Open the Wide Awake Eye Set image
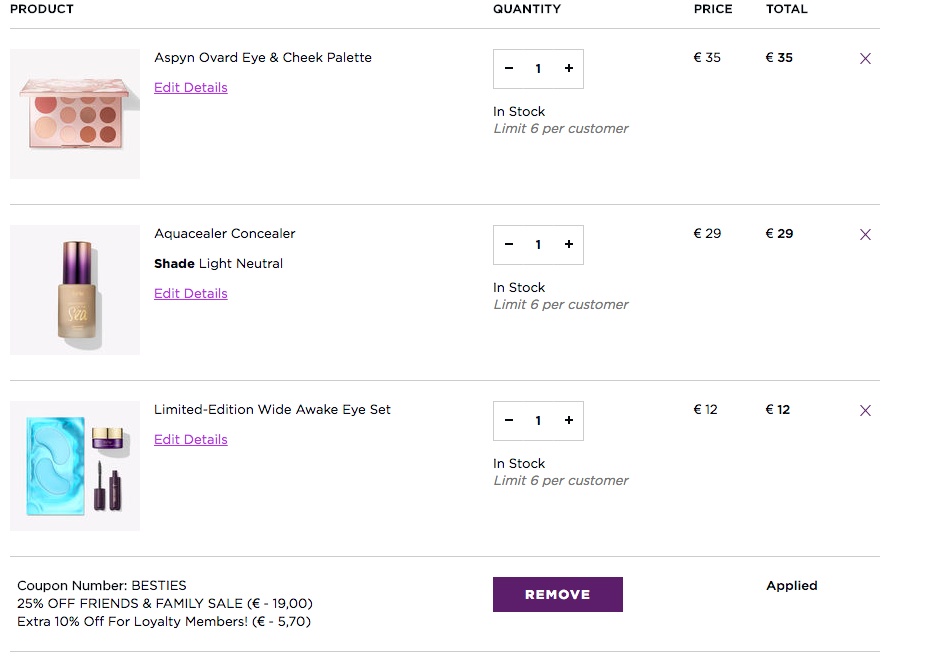This screenshot has height=655, width=933. tap(75, 466)
